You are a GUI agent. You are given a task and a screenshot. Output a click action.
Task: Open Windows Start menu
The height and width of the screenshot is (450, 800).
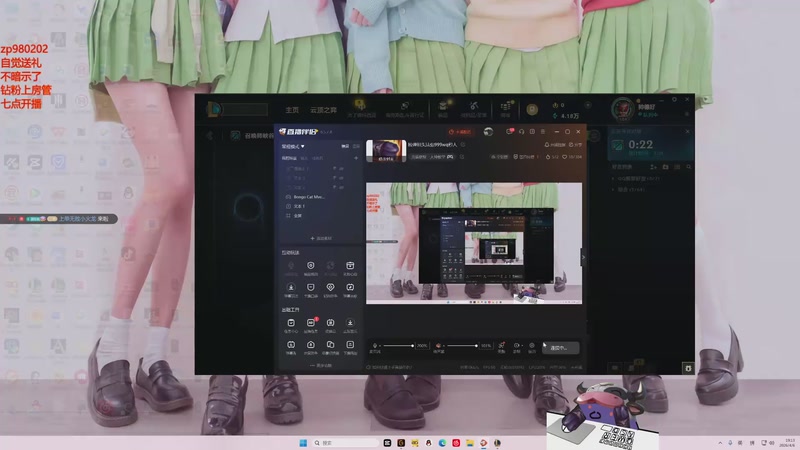[x=303, y=443]
